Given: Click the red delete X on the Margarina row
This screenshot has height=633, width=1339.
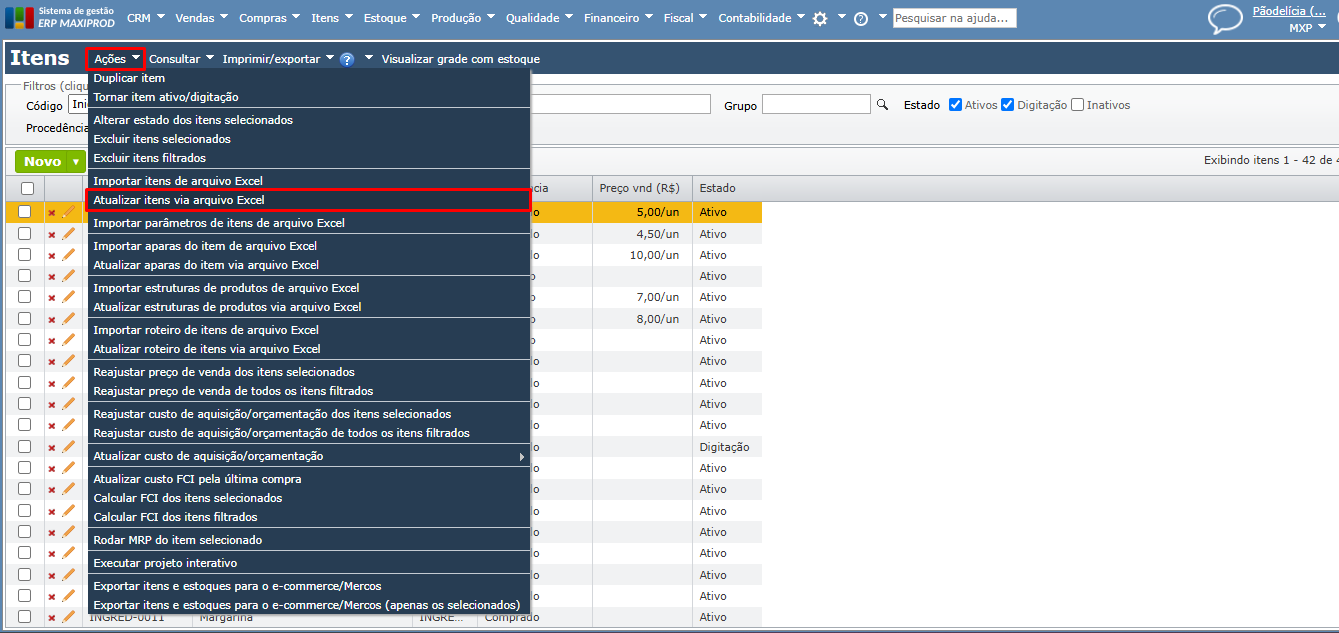Looking at the screenshot, I should pos(52,618).
